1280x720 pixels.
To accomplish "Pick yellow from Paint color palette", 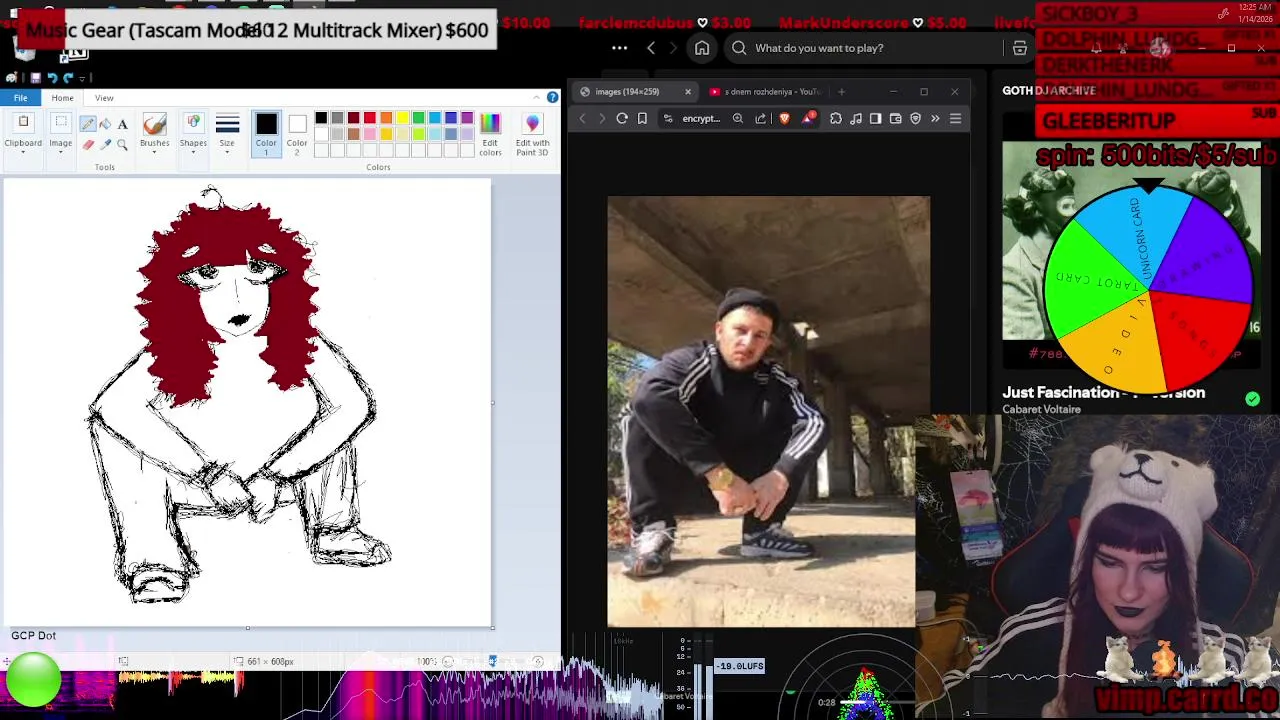I will (402, 118).
